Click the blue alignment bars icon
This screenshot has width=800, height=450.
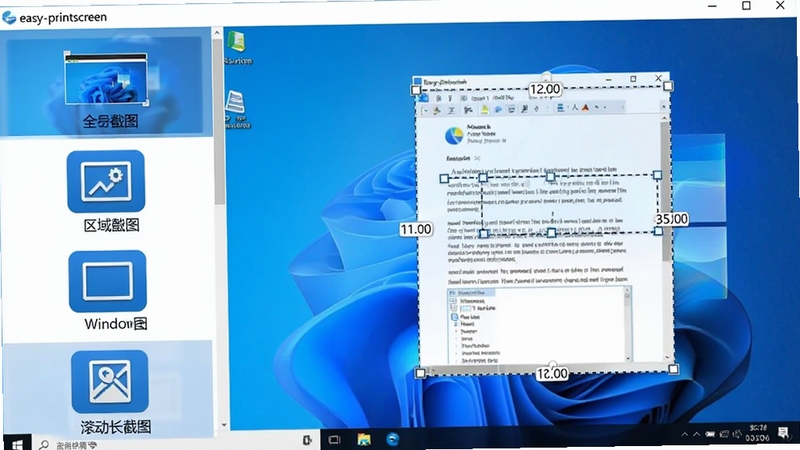[x=560, y=108]
